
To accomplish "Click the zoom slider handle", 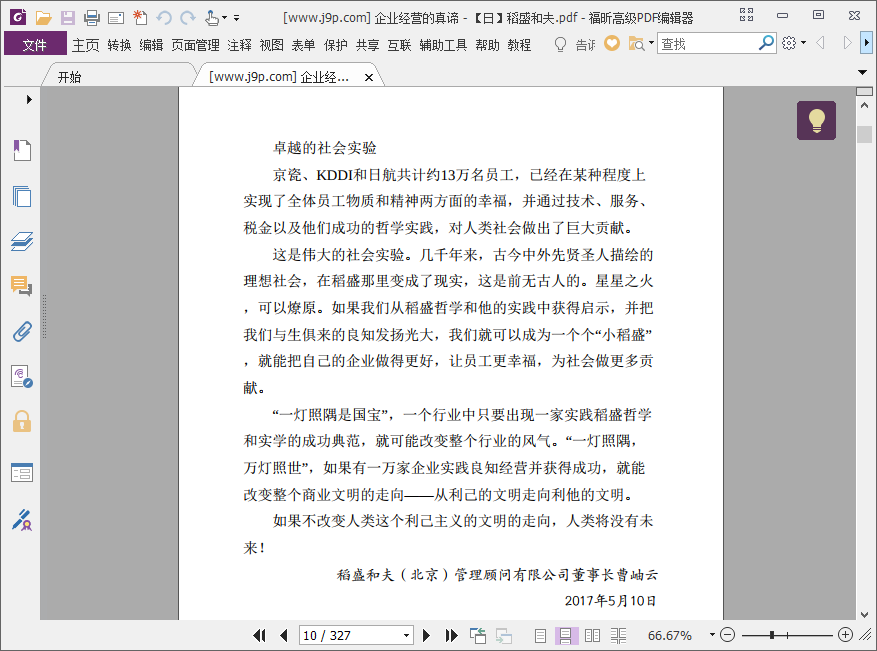I will pos(772,635).
